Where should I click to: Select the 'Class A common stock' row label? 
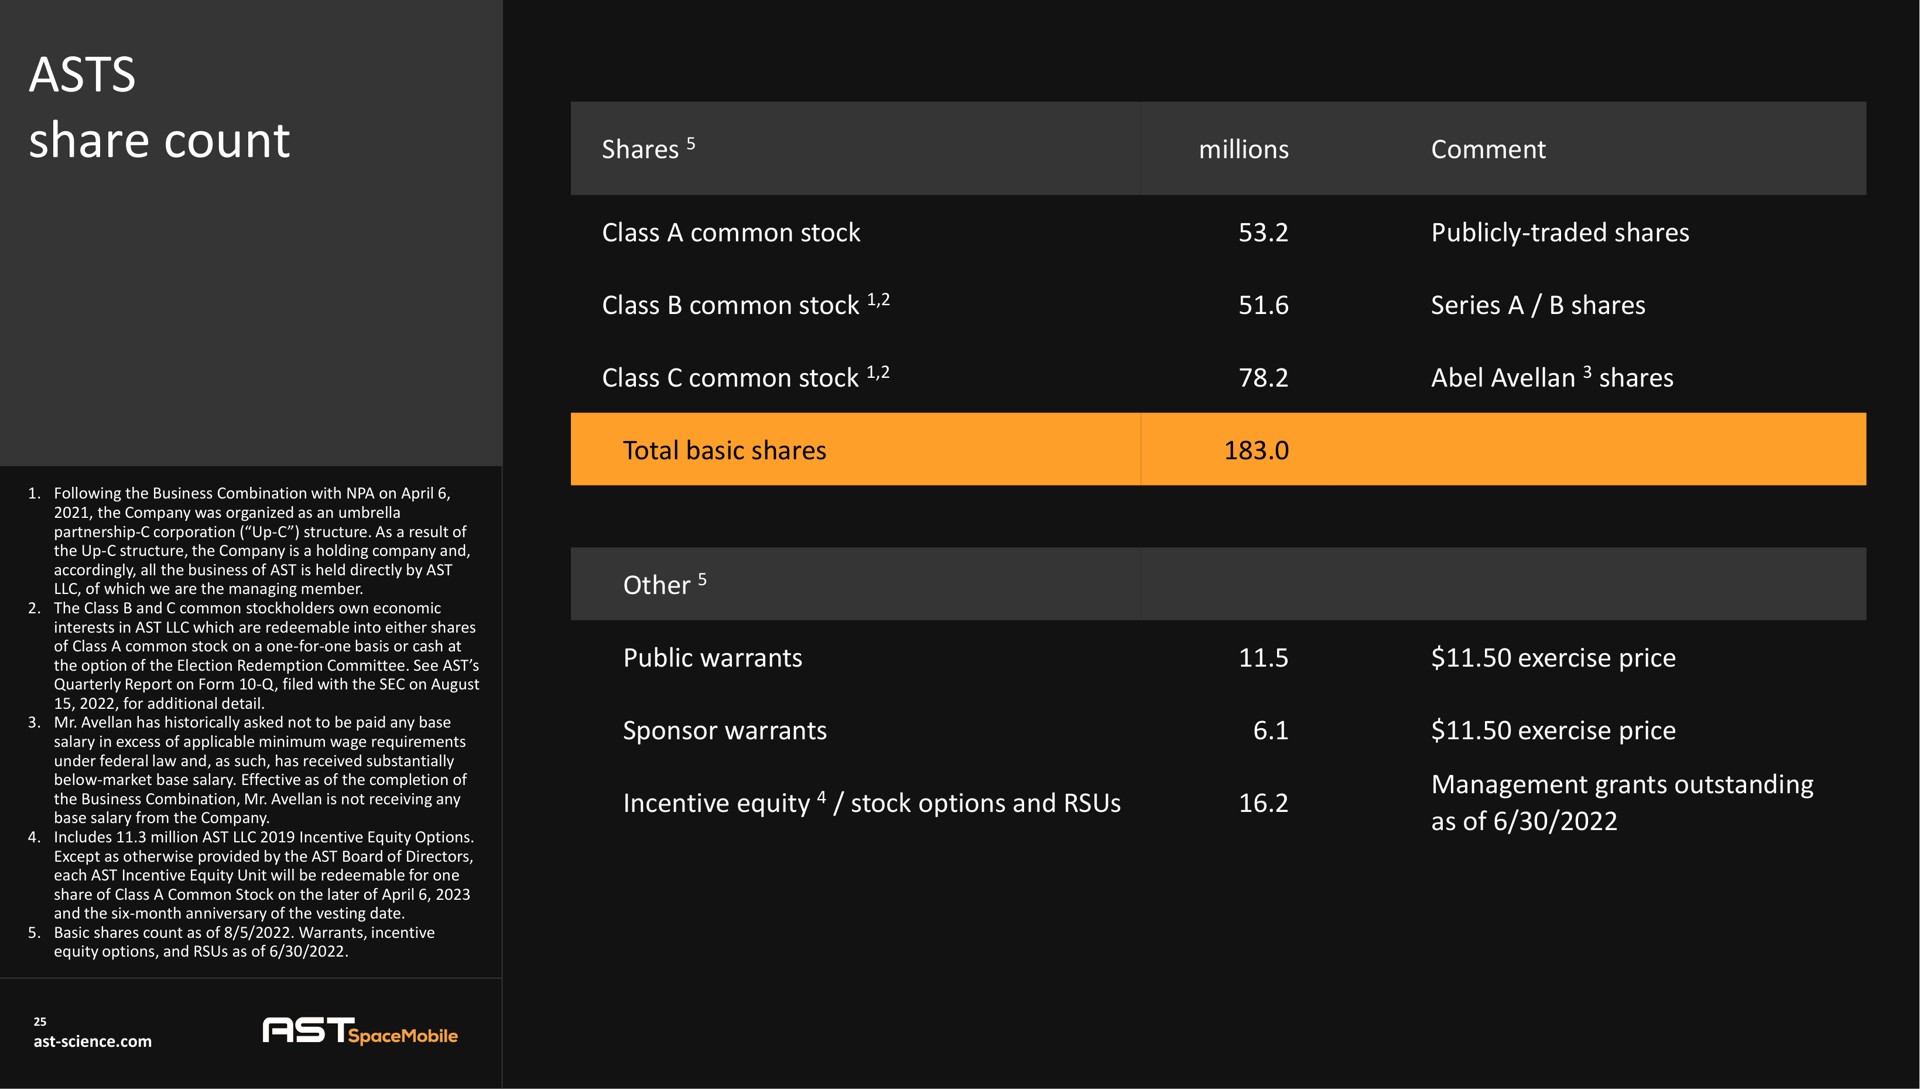click(731, 232)
